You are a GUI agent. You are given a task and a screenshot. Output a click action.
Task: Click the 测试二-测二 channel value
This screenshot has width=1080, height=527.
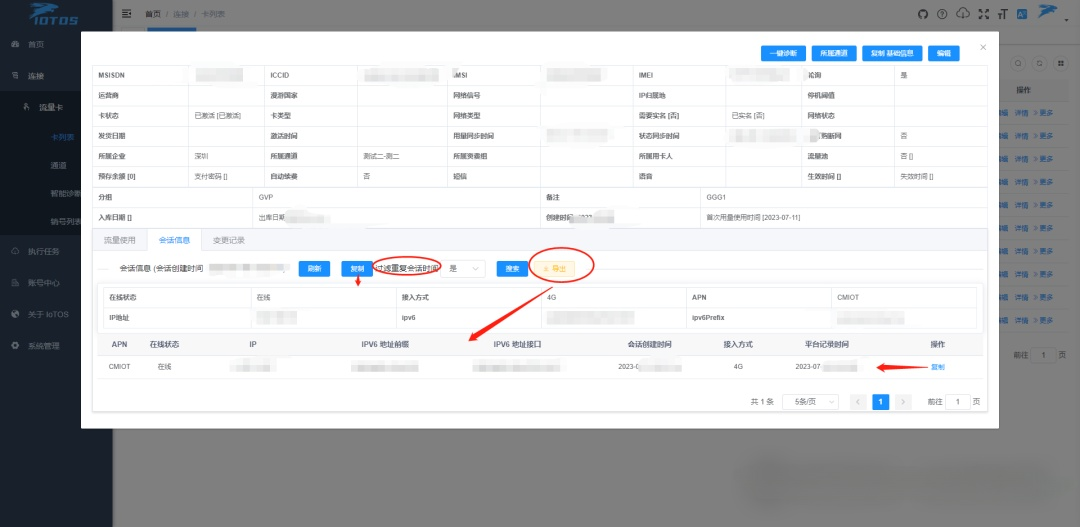(382, 156)
